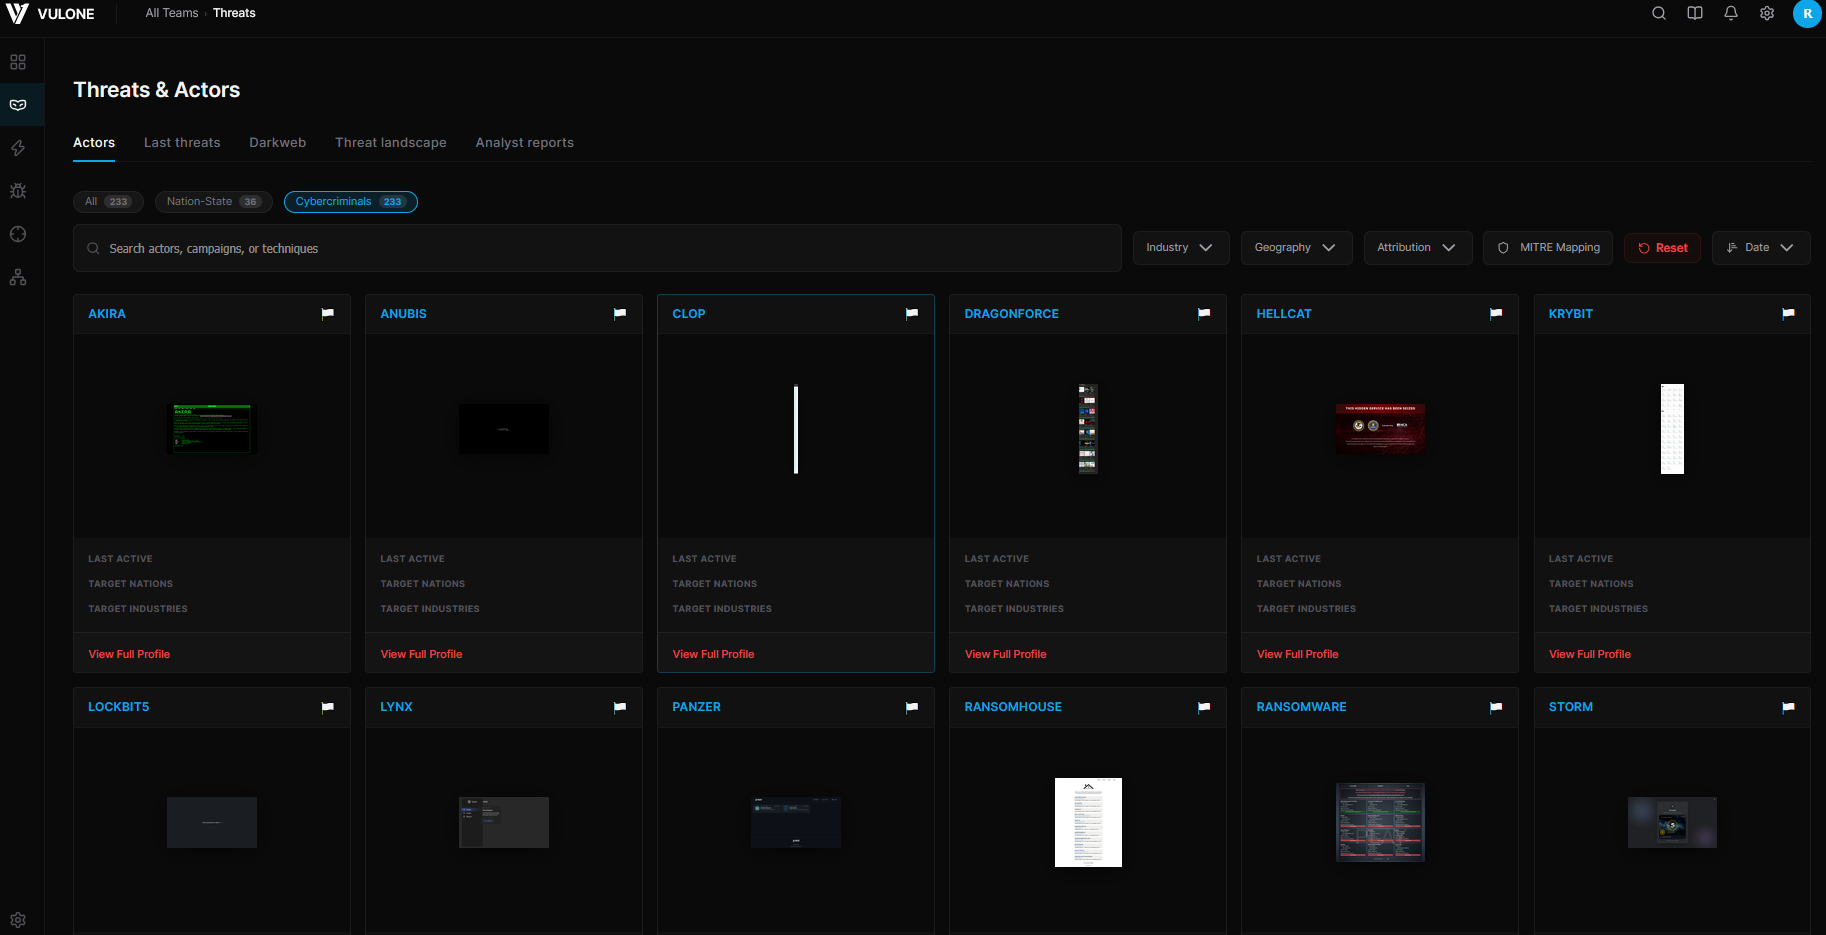Viewport: 1826px width, 935px height.
Task: Expand the Industry dropdown
Action: (x=1179, y=248)
